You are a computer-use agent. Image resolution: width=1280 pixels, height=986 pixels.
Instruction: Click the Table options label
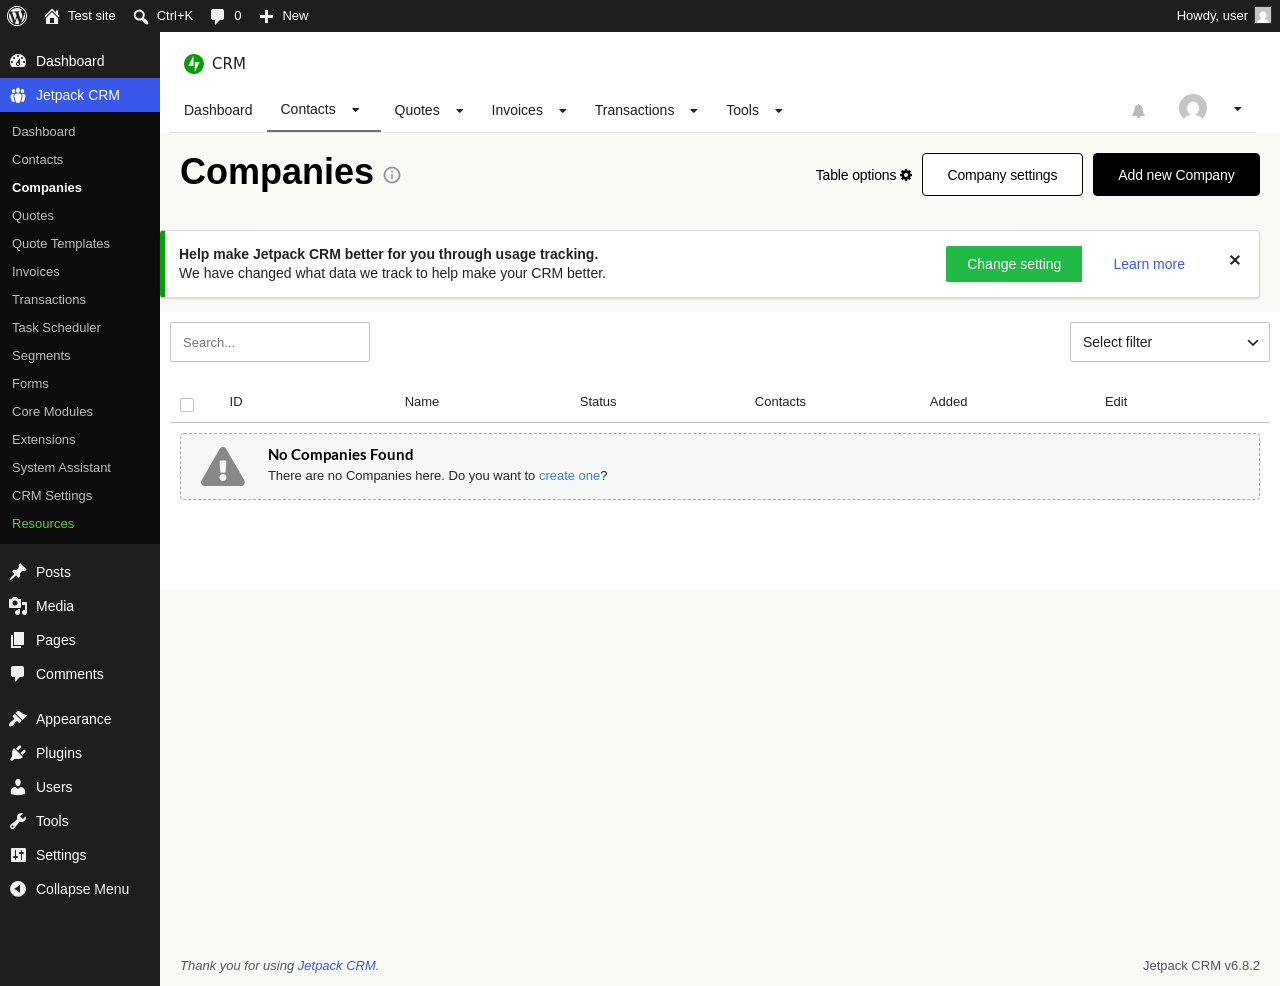(x=856, y=175)
